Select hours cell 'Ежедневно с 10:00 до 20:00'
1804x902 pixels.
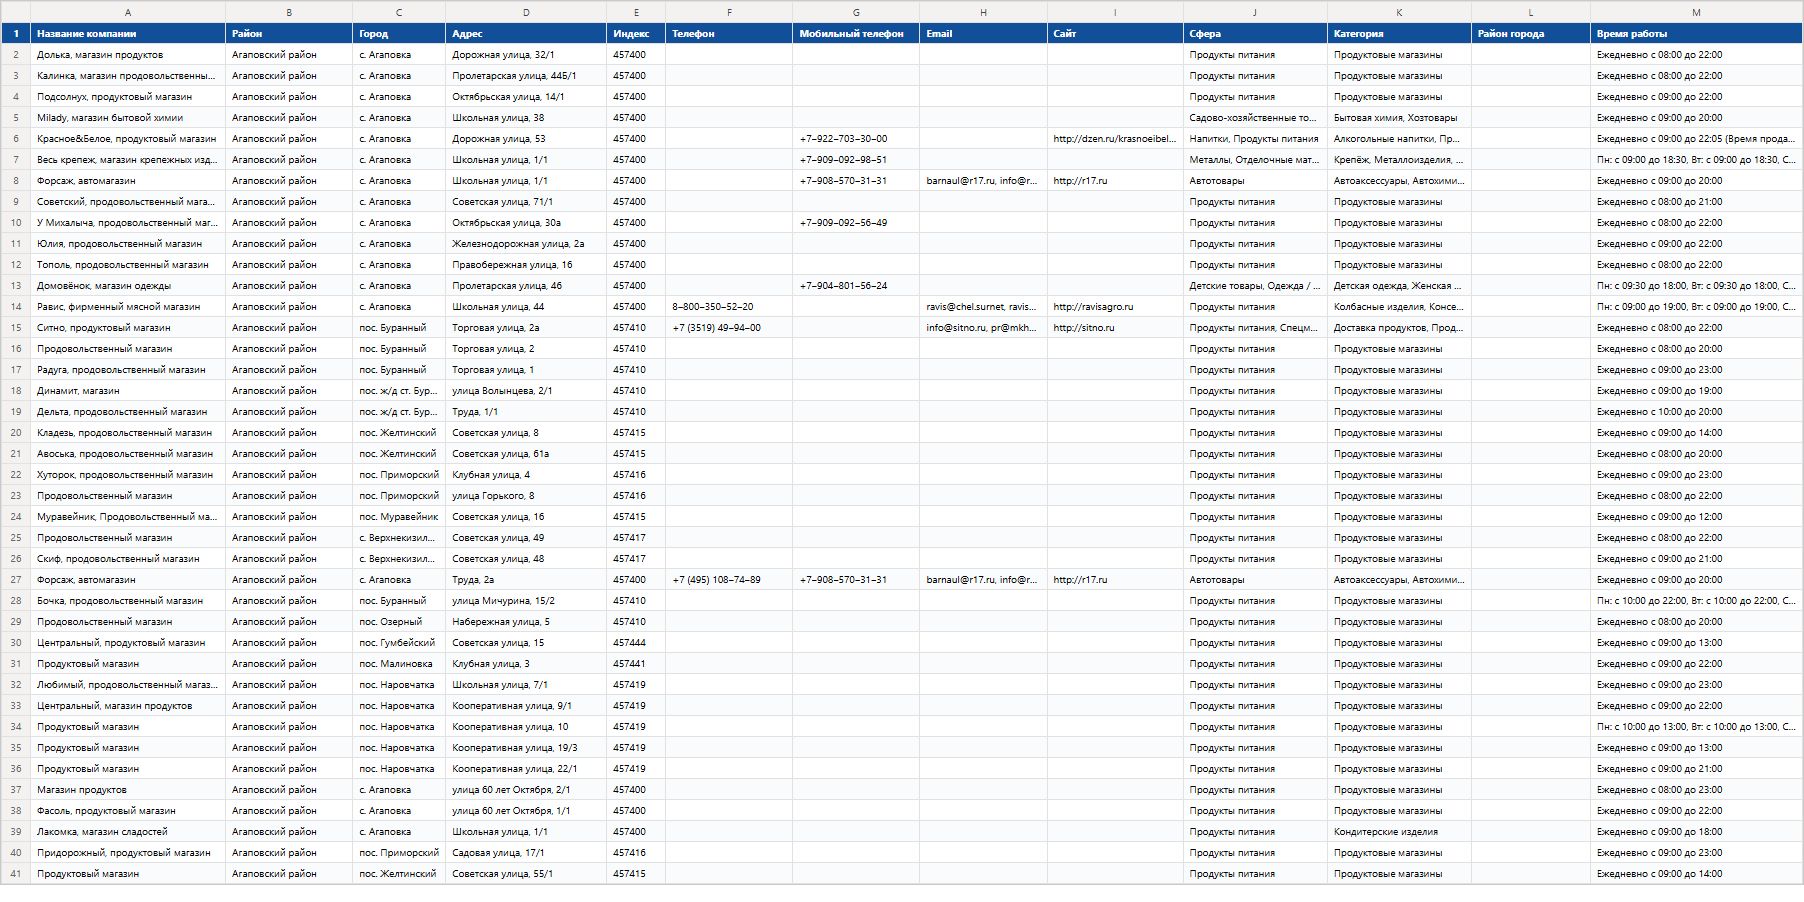(1696, 412)
